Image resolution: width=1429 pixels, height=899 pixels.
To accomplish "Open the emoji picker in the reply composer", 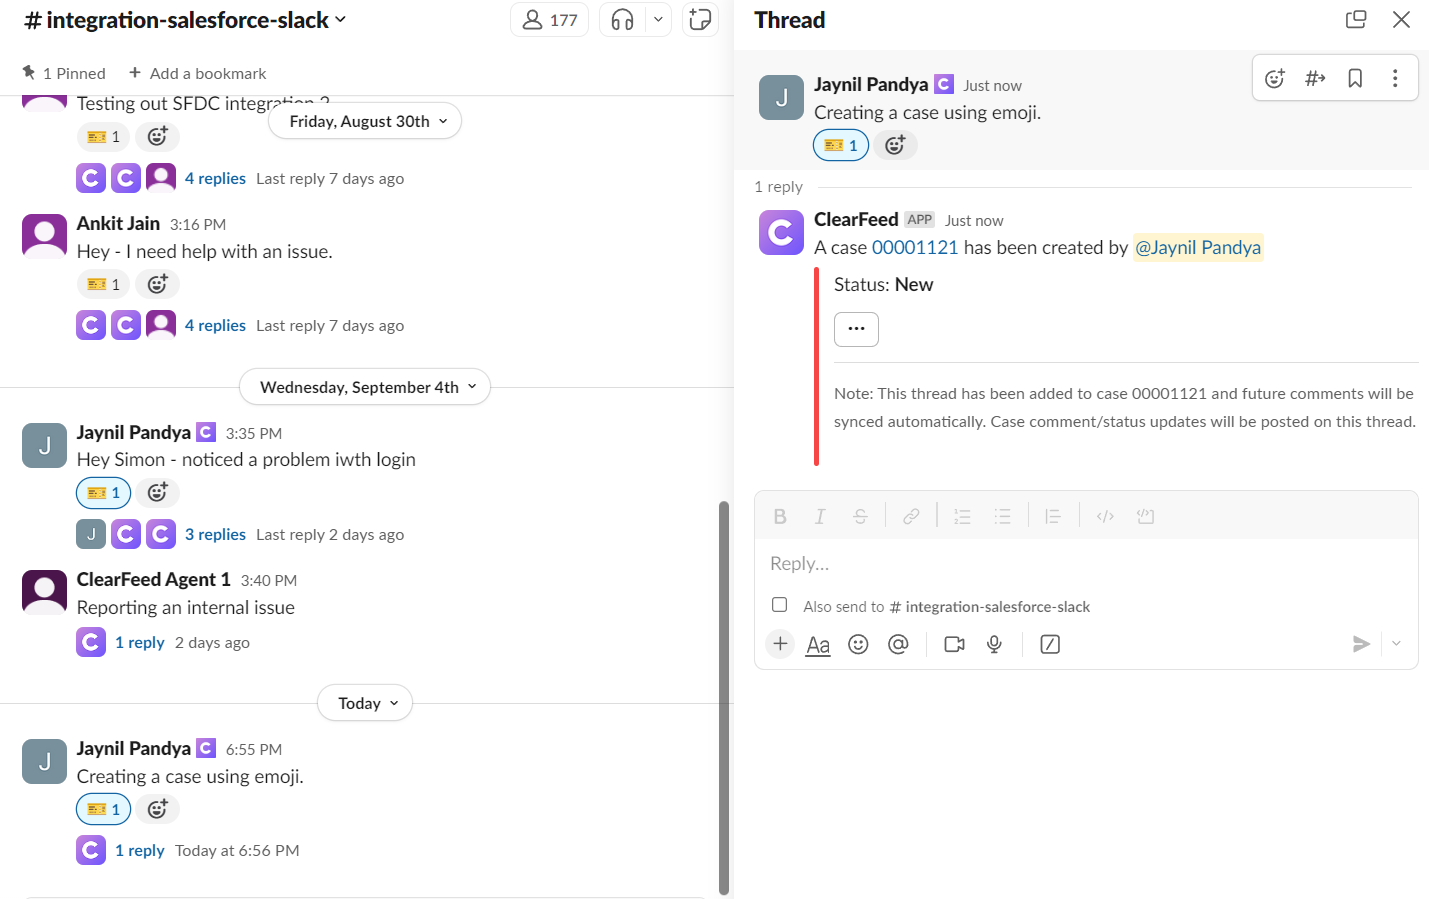I will coord(858,644).
